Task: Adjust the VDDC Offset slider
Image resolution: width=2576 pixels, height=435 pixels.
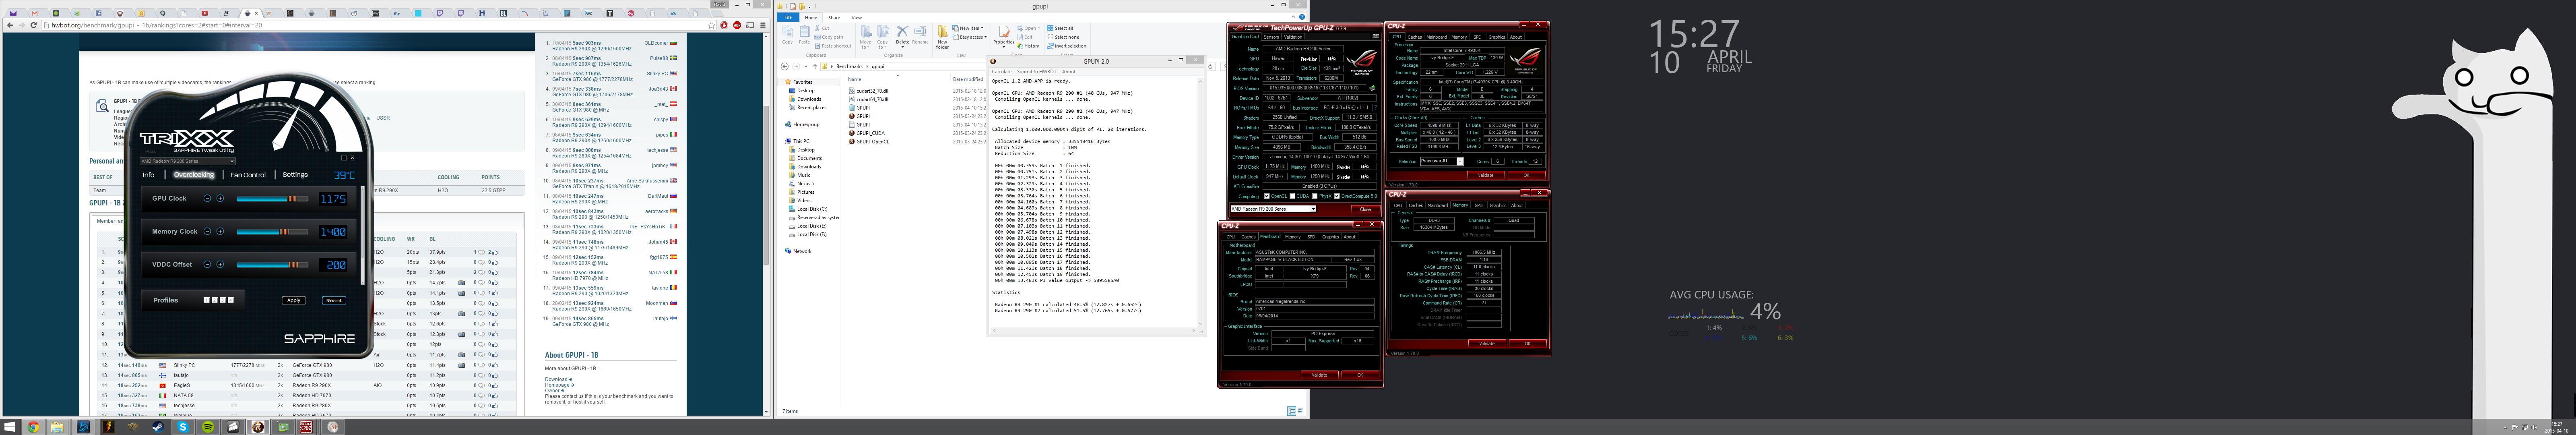Action: [273, 265]
